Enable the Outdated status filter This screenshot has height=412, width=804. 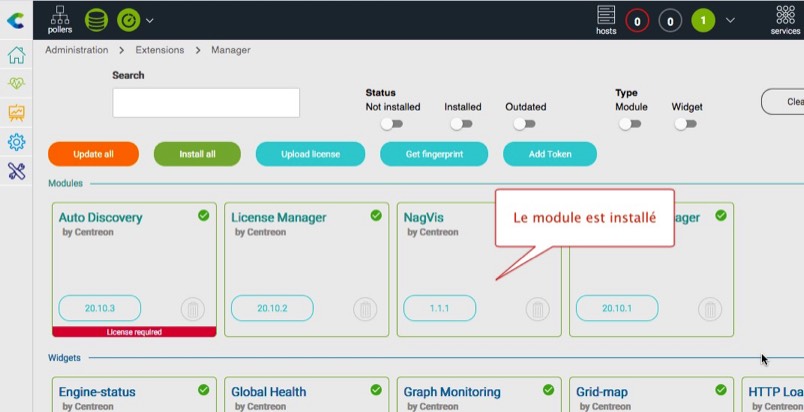pyautogui.click(x=524, y=124)
